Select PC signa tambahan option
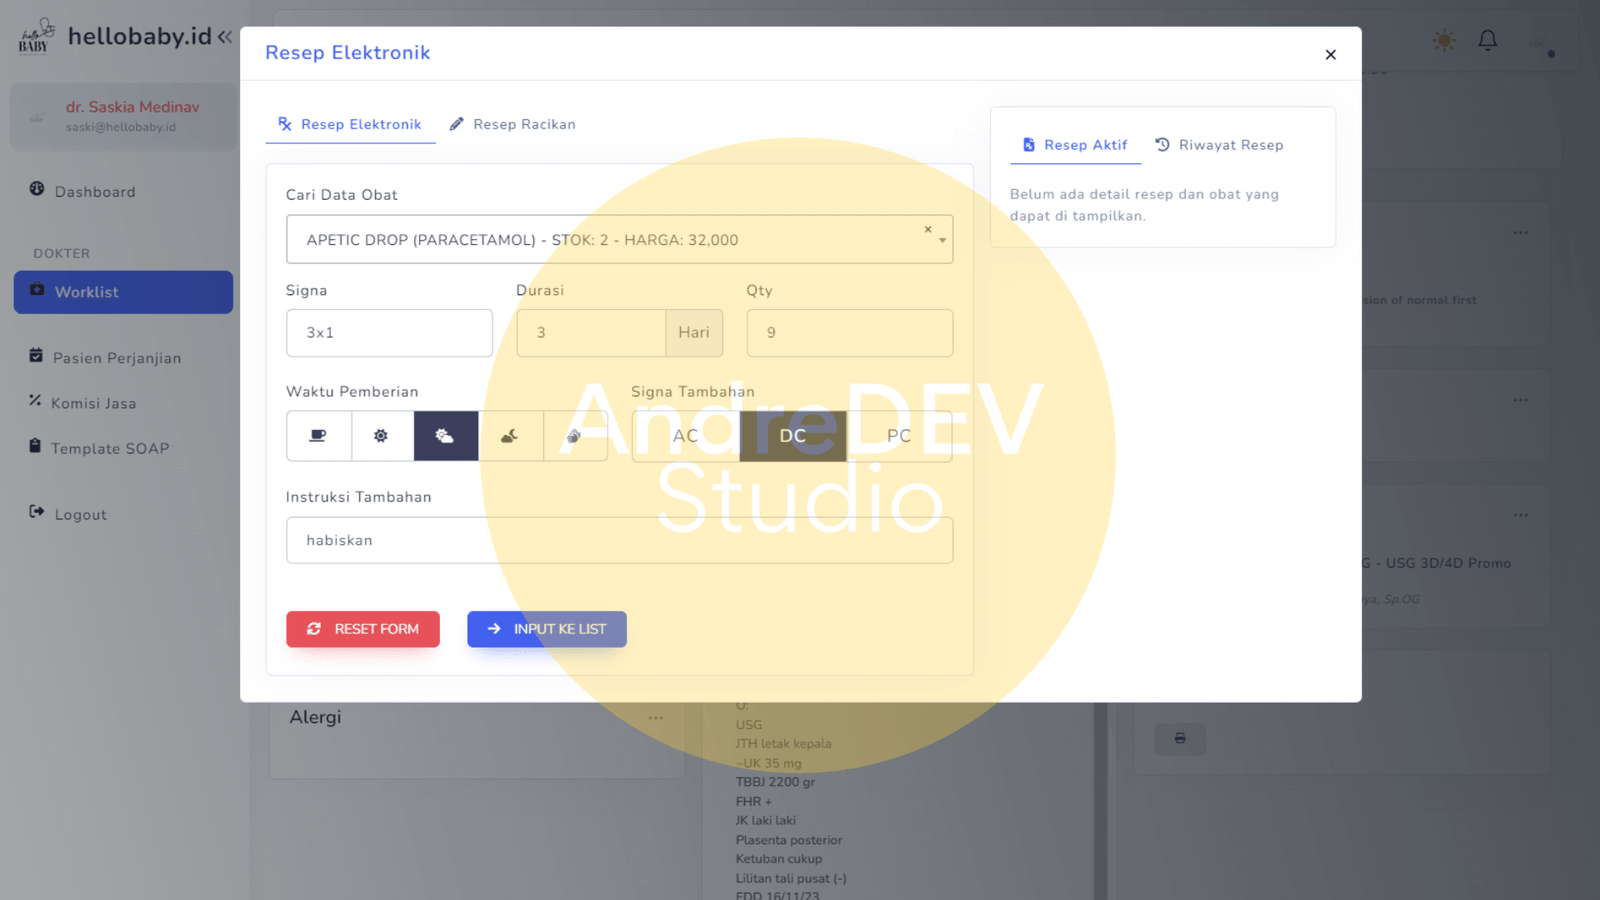 [898, 436]
